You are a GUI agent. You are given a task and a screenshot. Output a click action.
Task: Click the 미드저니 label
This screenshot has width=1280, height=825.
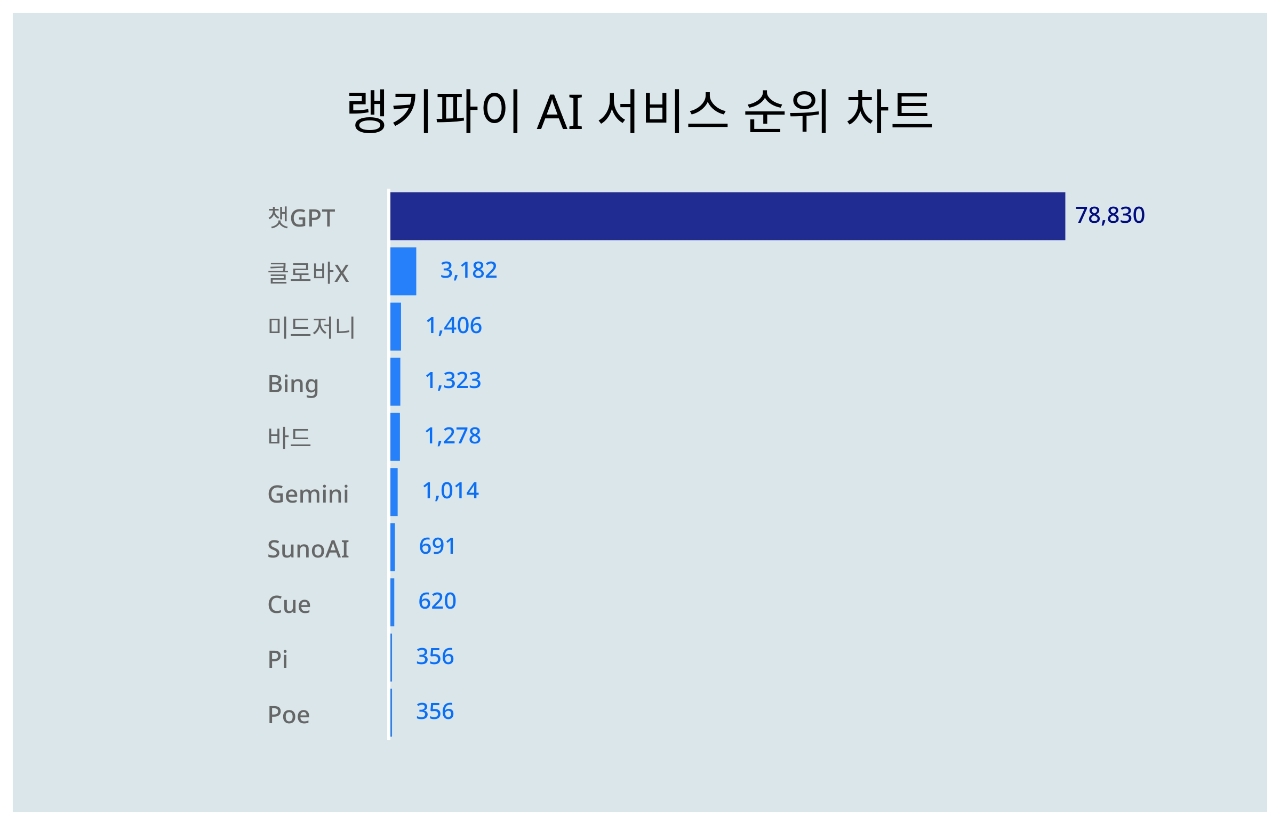(311, 327)
